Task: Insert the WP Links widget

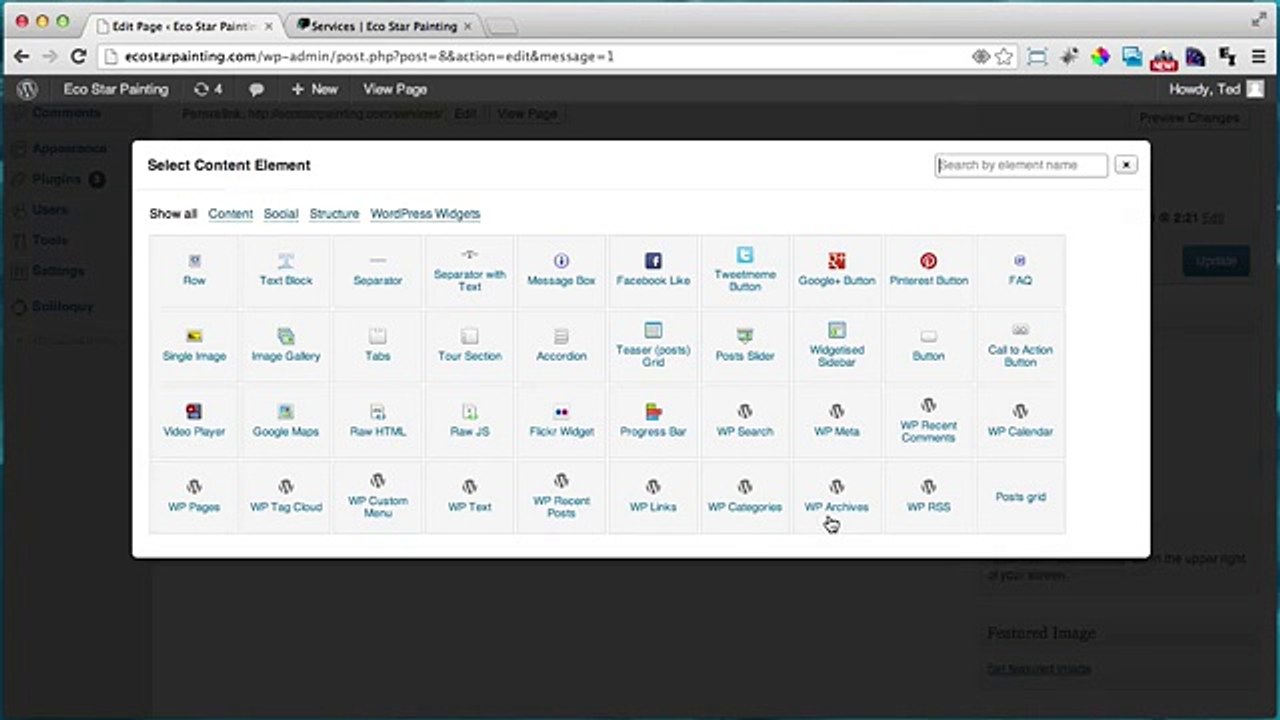Action: [x=653, y=497]
